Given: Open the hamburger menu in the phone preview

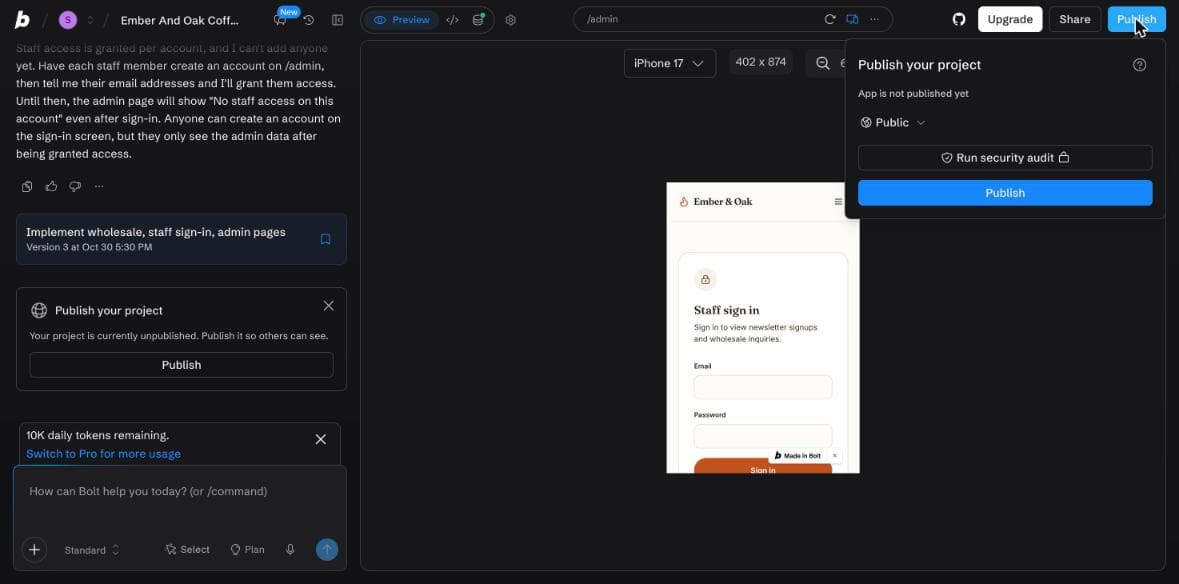Looking at the screenshot, I should (838, 201).
